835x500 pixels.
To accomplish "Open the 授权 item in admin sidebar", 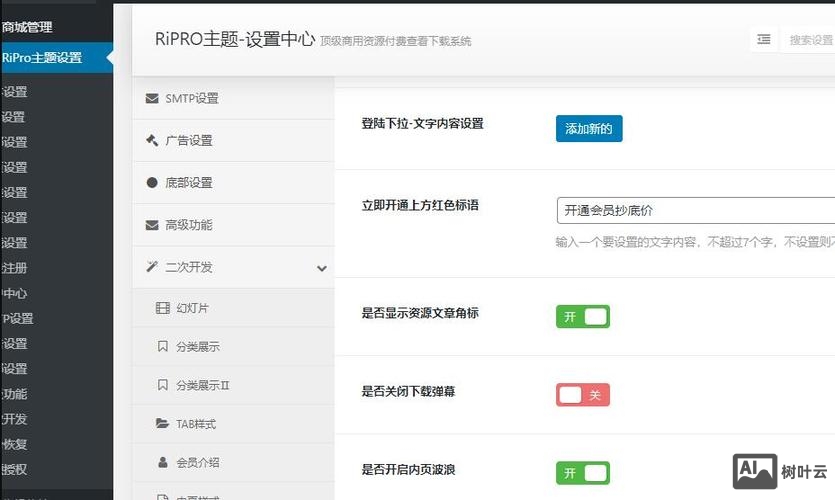I will pyautogui.click(x=14, y=469).
